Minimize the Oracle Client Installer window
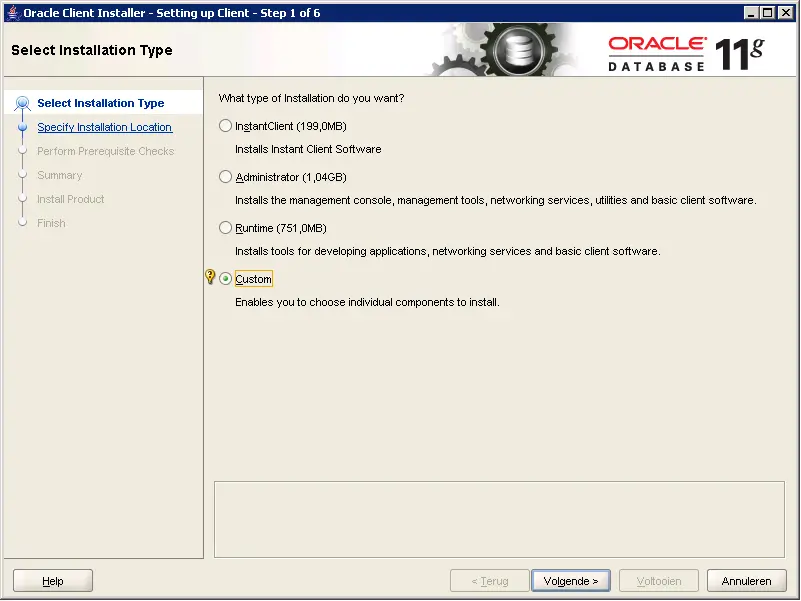The width and height of the screenshot is (801, 601). (750, 13)
